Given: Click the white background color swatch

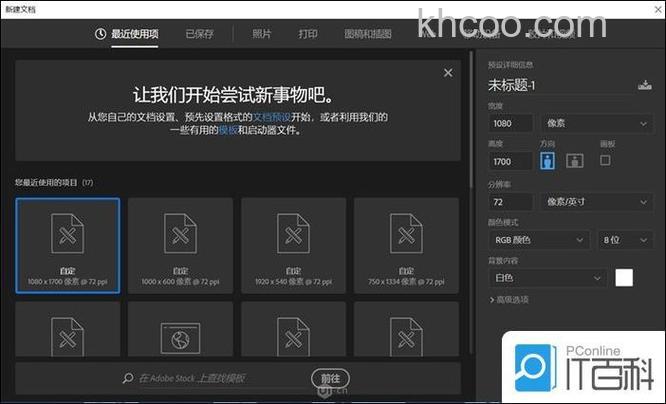Looking at the screenshot, I should click(624, 278).
